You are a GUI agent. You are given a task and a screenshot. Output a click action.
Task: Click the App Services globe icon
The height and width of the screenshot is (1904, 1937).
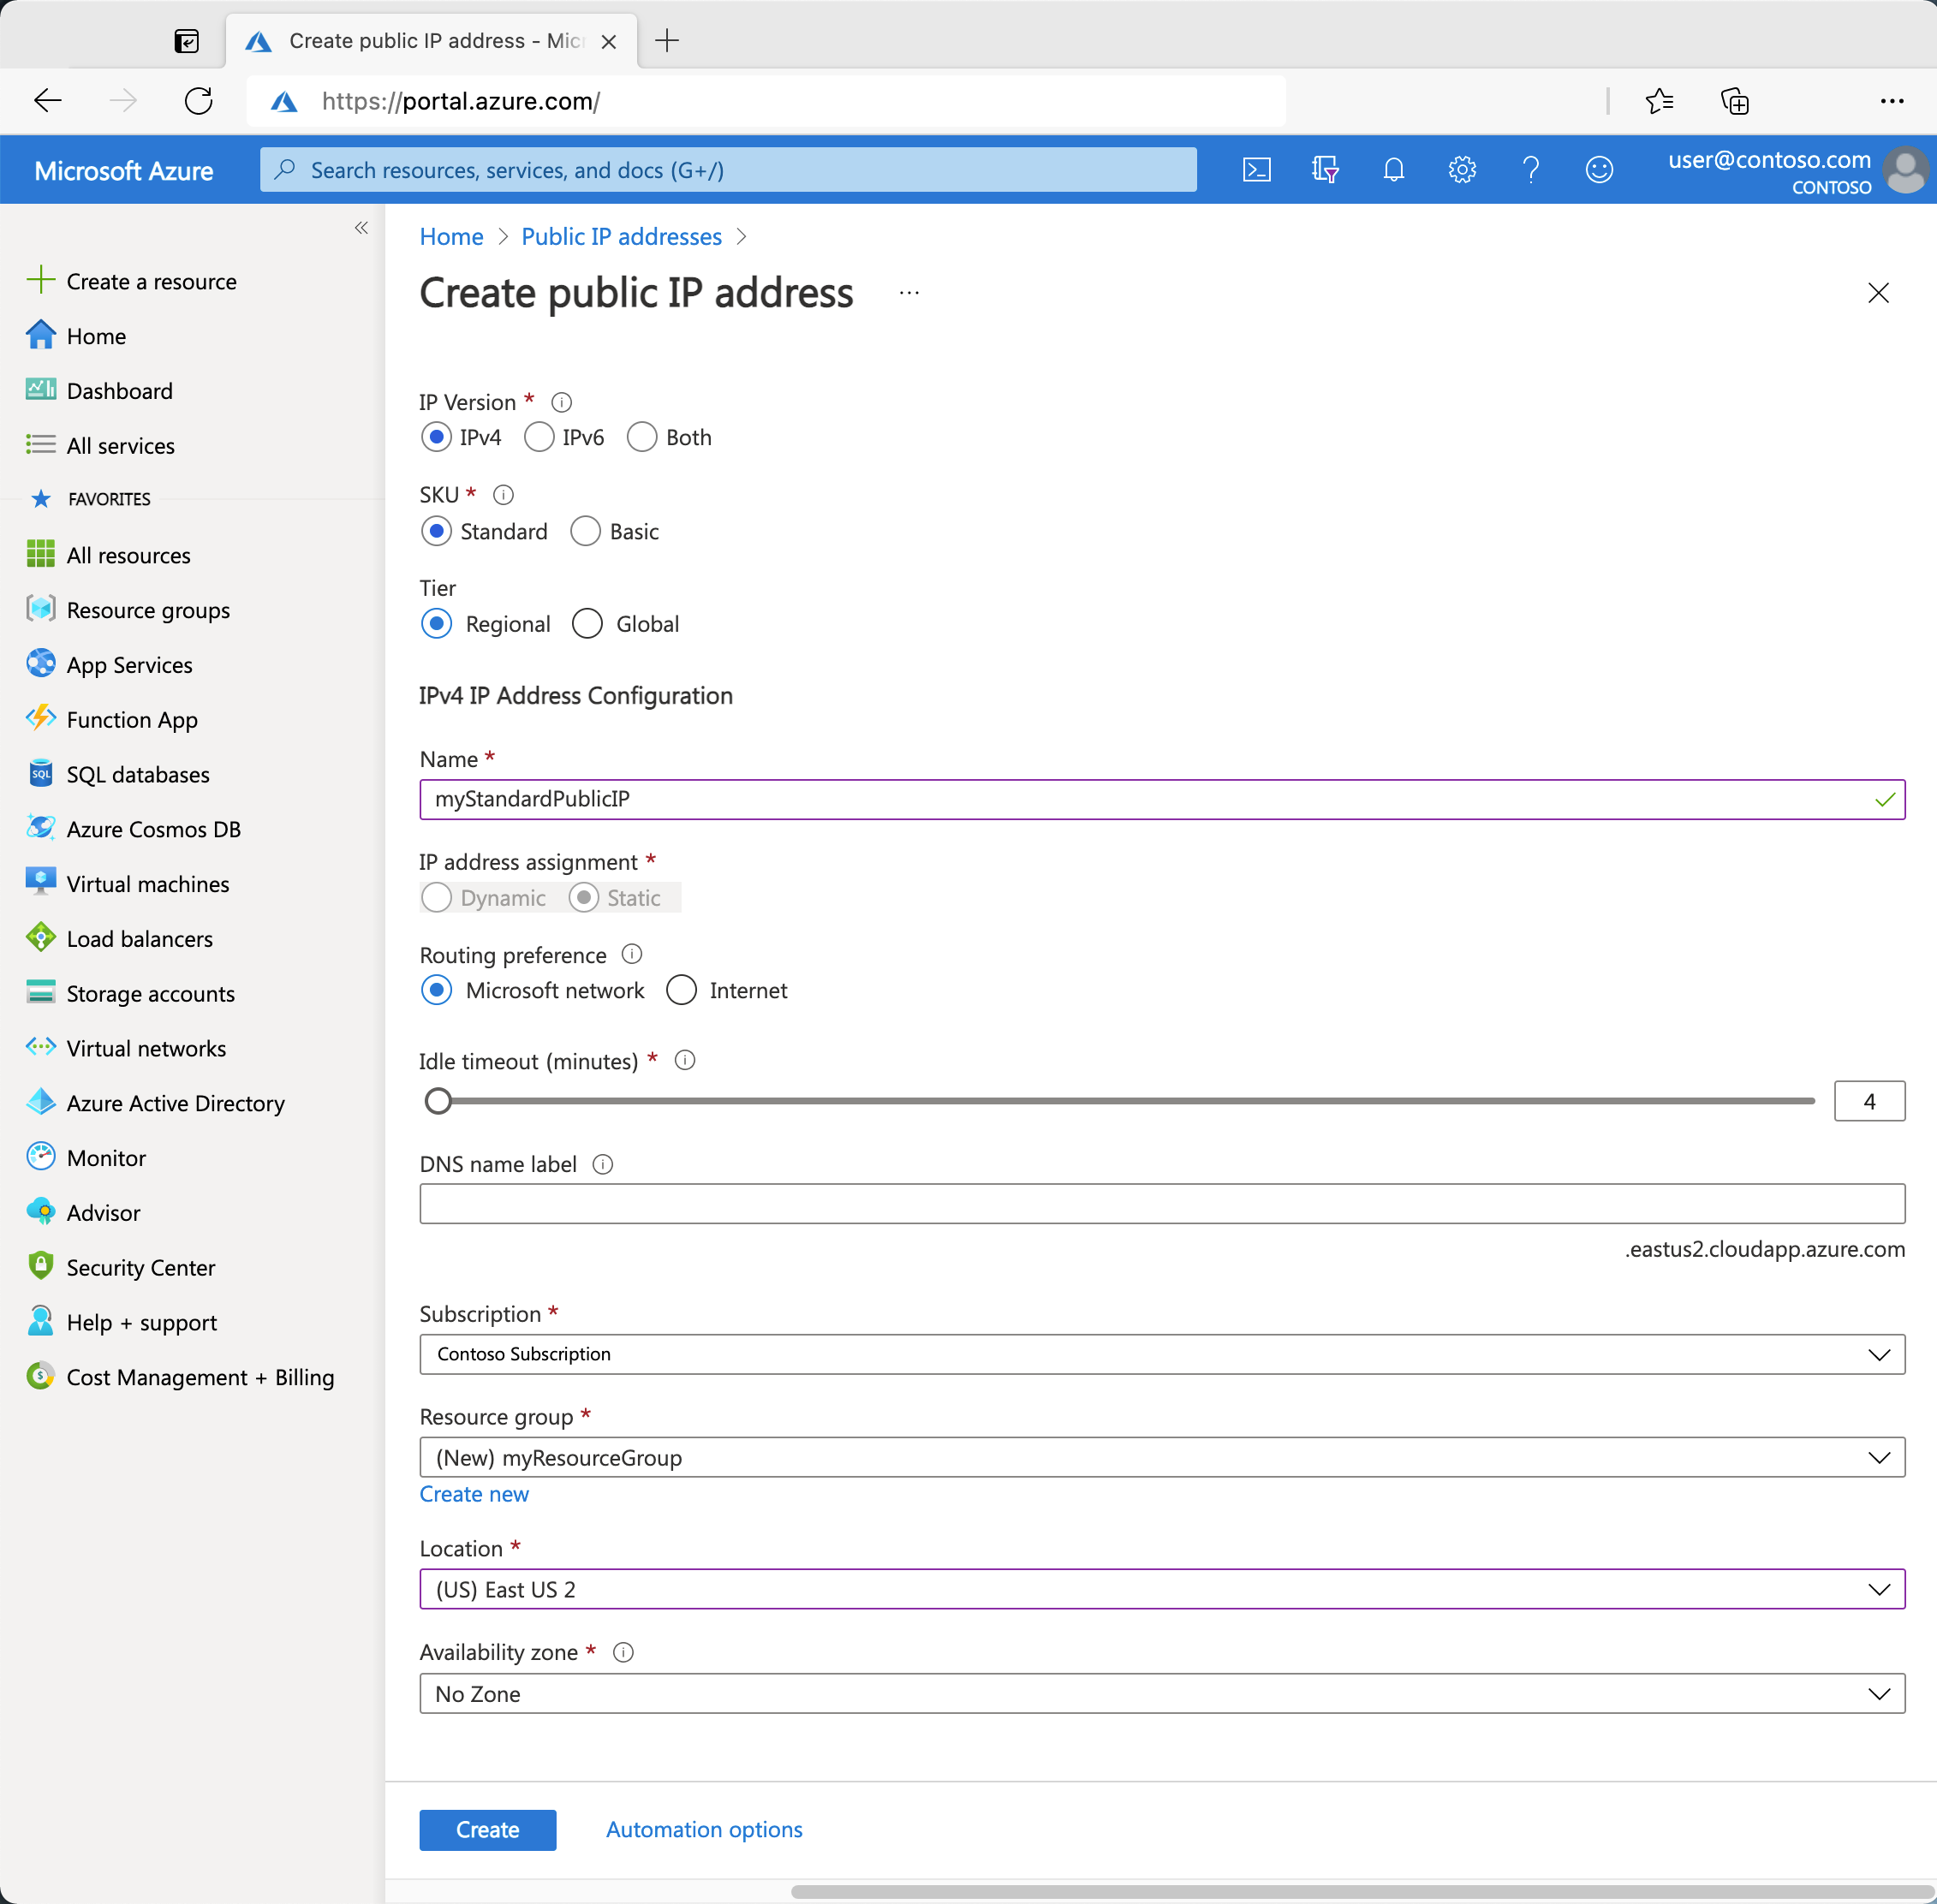(x=40, y=664)
